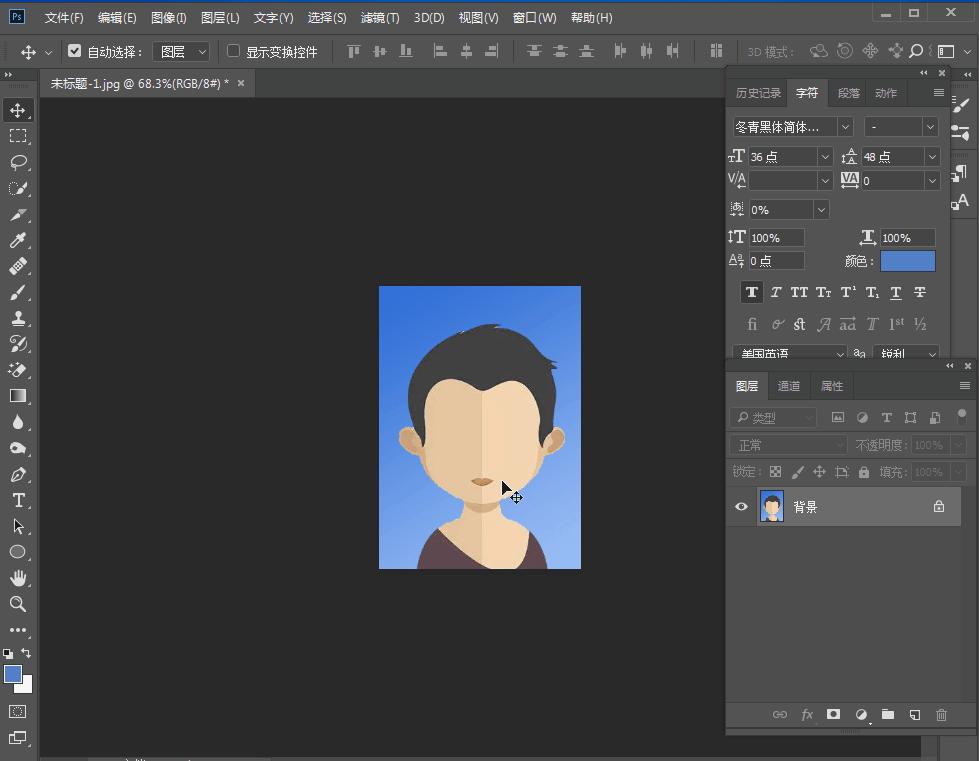Create a new layer icon
979x761 pixels.
pos(914,715)
